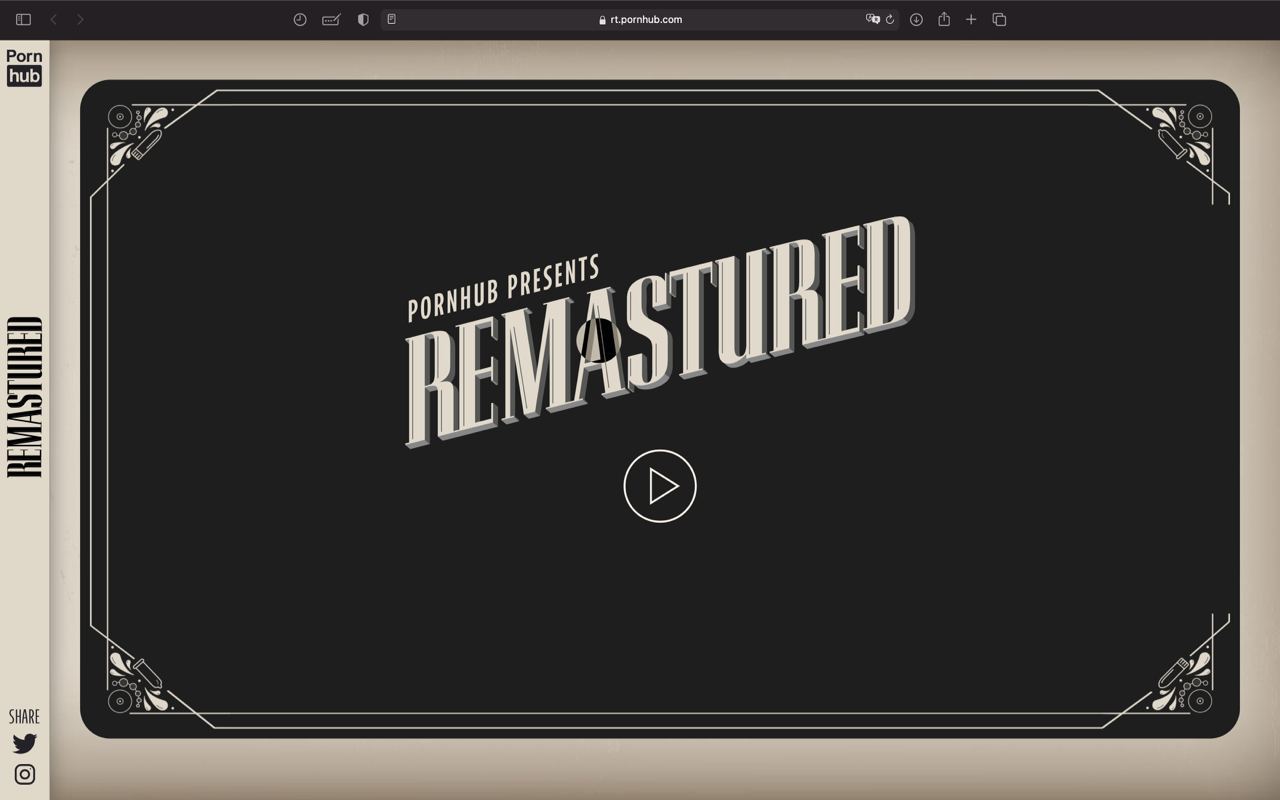Click the rt.pornhub.com address bar
The width and height of the screenshot is (1280, 800).
640,19
